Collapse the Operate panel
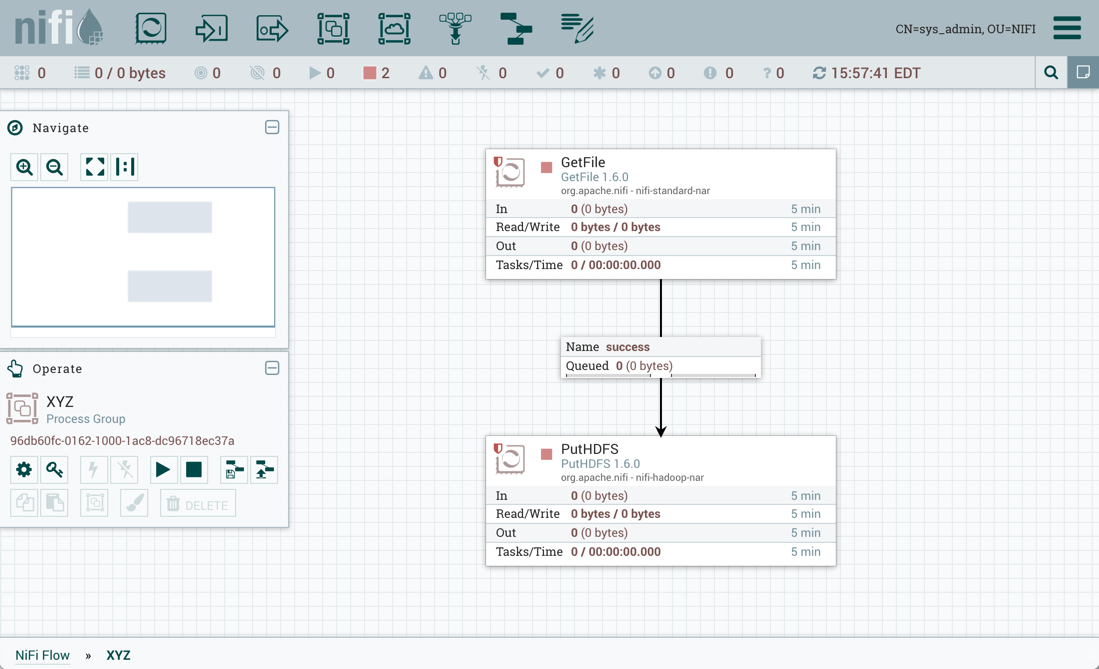This screenshot has height=669, width=1099. pyautogui.click(x=272, y=369)
